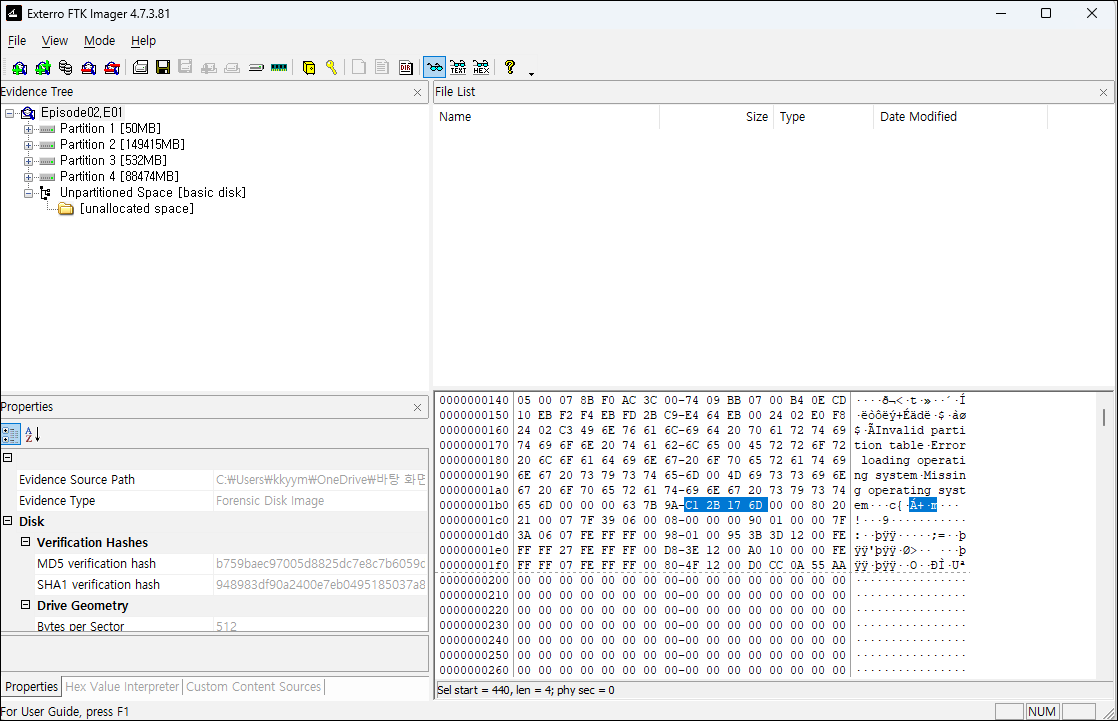This screenshot has width=1118, height=721.
Task: Switch to the Custom Content Sources tab
Action: (253, 687)
